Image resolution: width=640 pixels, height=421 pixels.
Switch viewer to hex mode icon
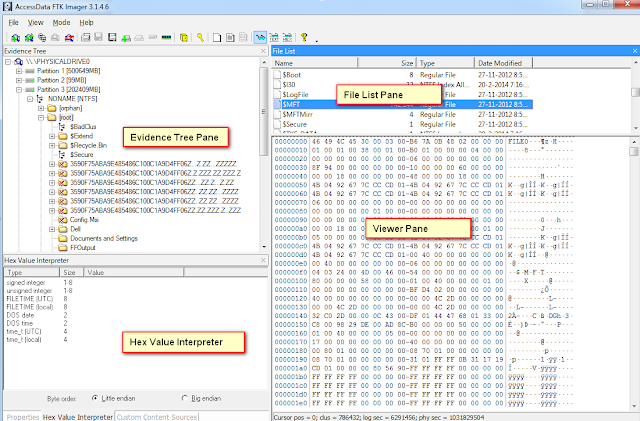click(287, 38)
